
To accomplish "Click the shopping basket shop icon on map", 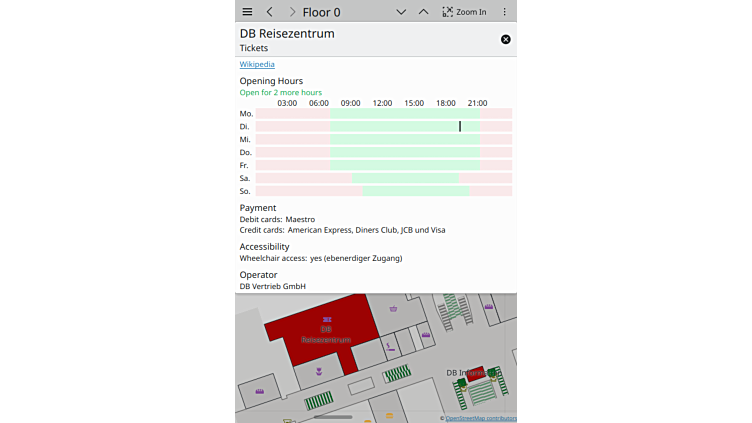I will point(394,309).
